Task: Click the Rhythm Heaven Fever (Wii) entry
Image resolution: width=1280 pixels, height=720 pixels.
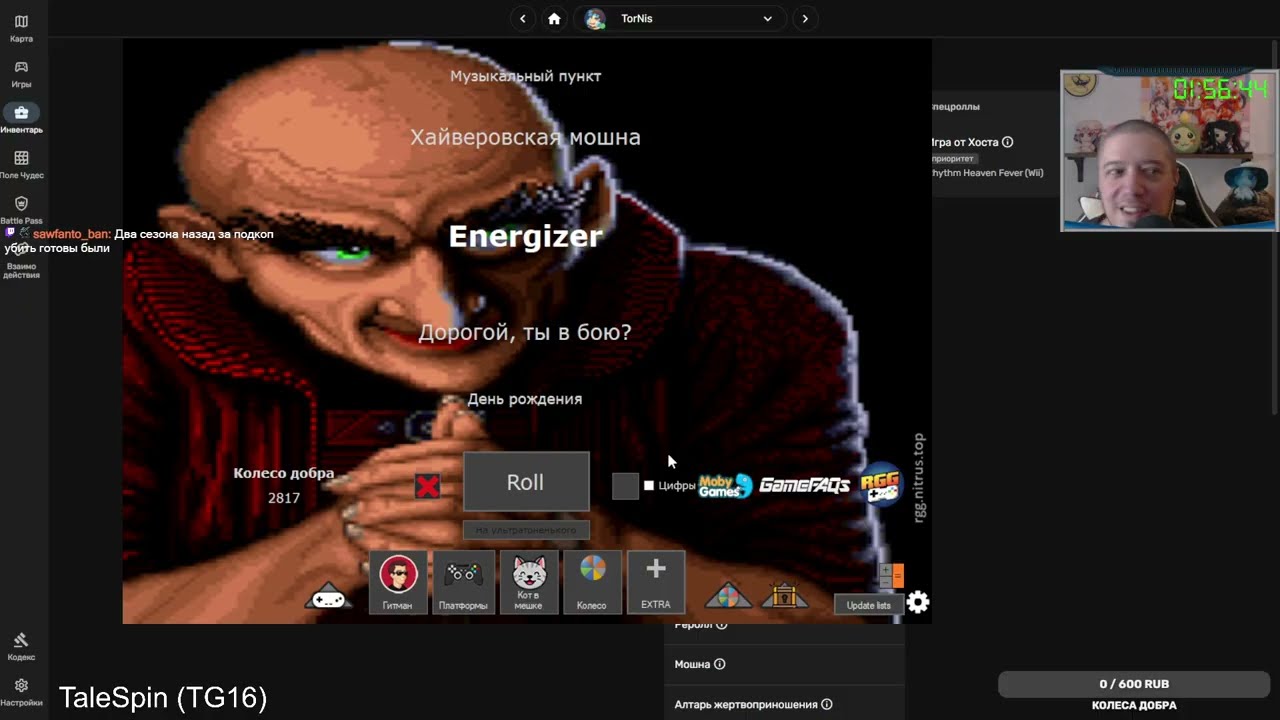Action: click(x=988, y=172)
